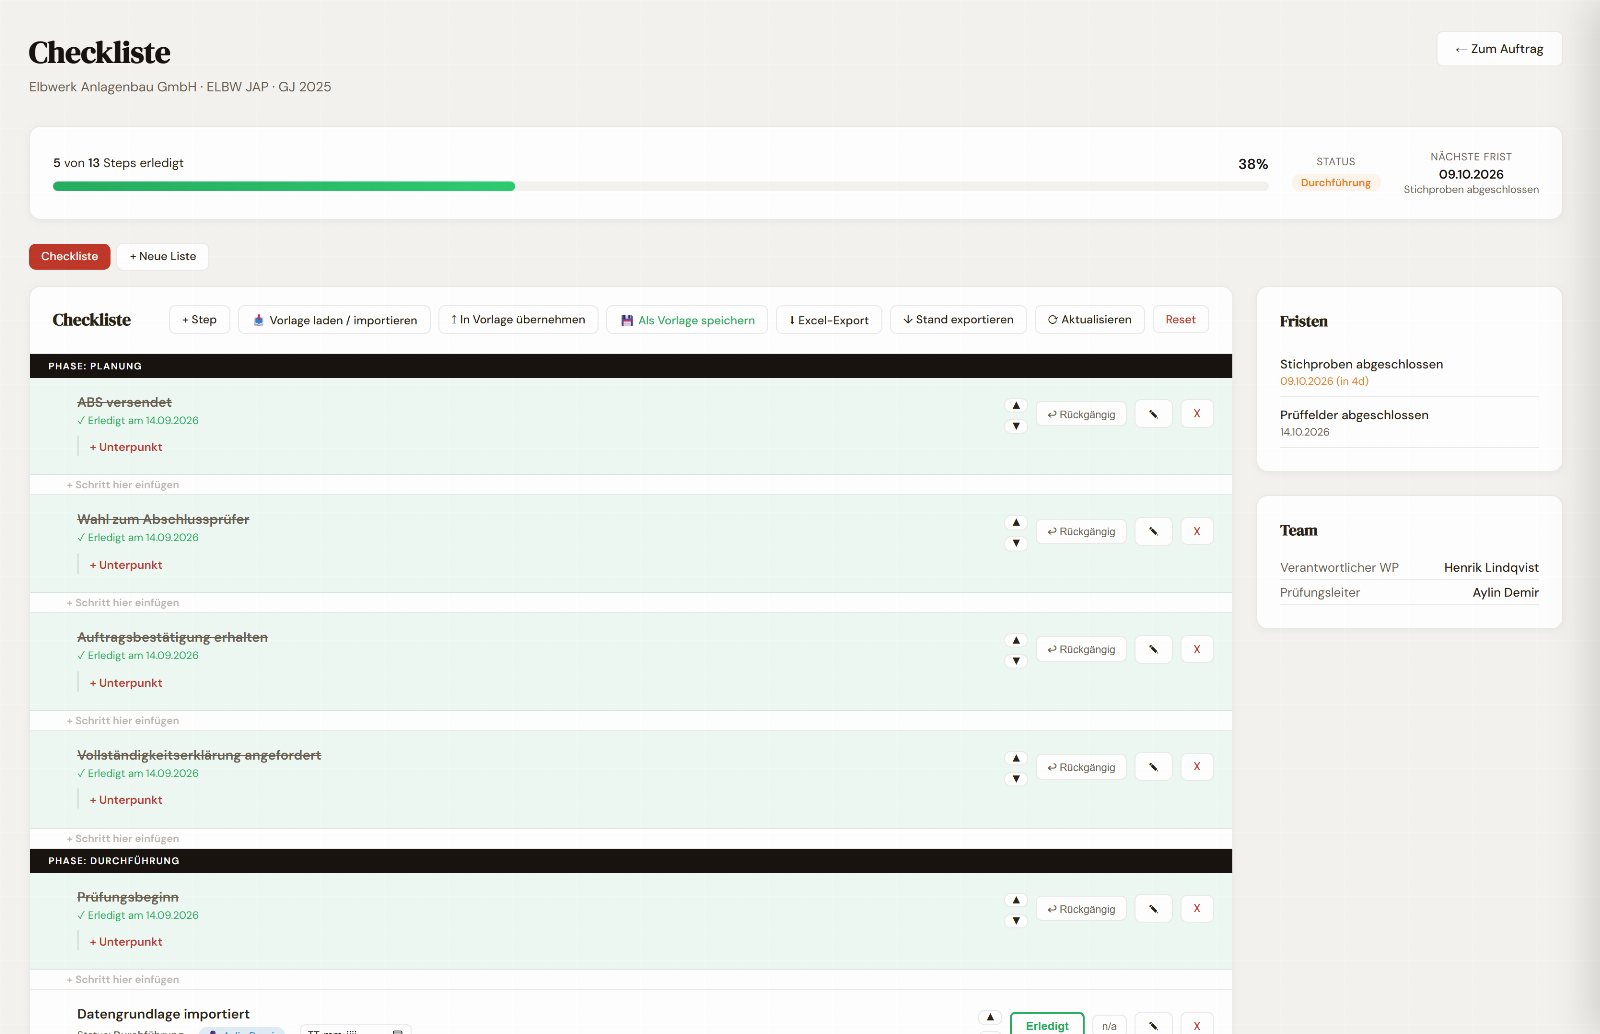Delete Wahl zum Abschlussprüfer step
This screenshot has height=1034, width=1600.
click(1197, 531)
